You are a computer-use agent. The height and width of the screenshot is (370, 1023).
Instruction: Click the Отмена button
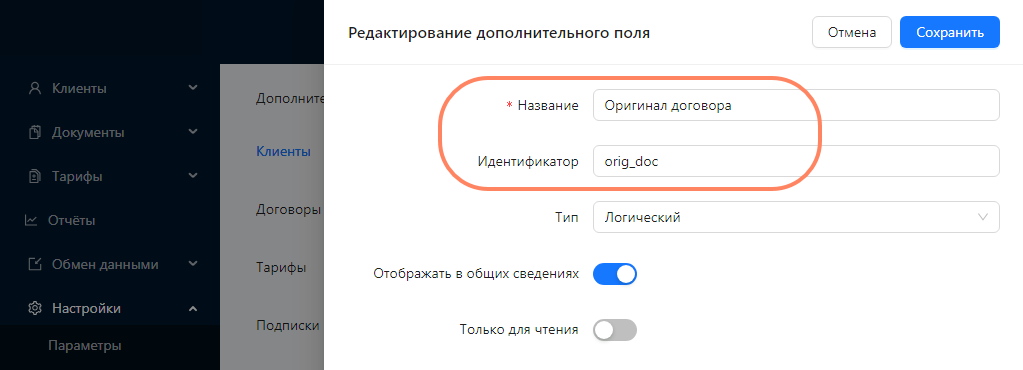pos(851,33)
